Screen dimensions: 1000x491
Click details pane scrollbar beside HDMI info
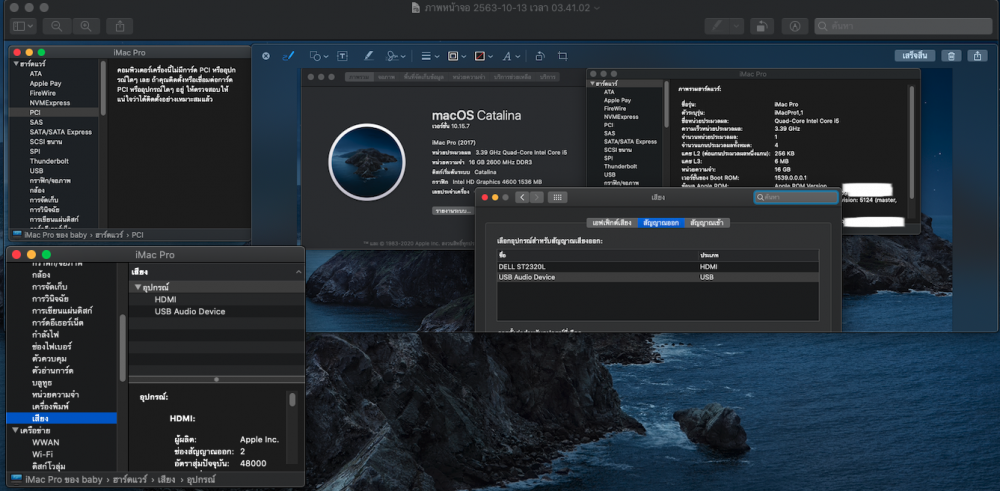(x=292, y=400)
